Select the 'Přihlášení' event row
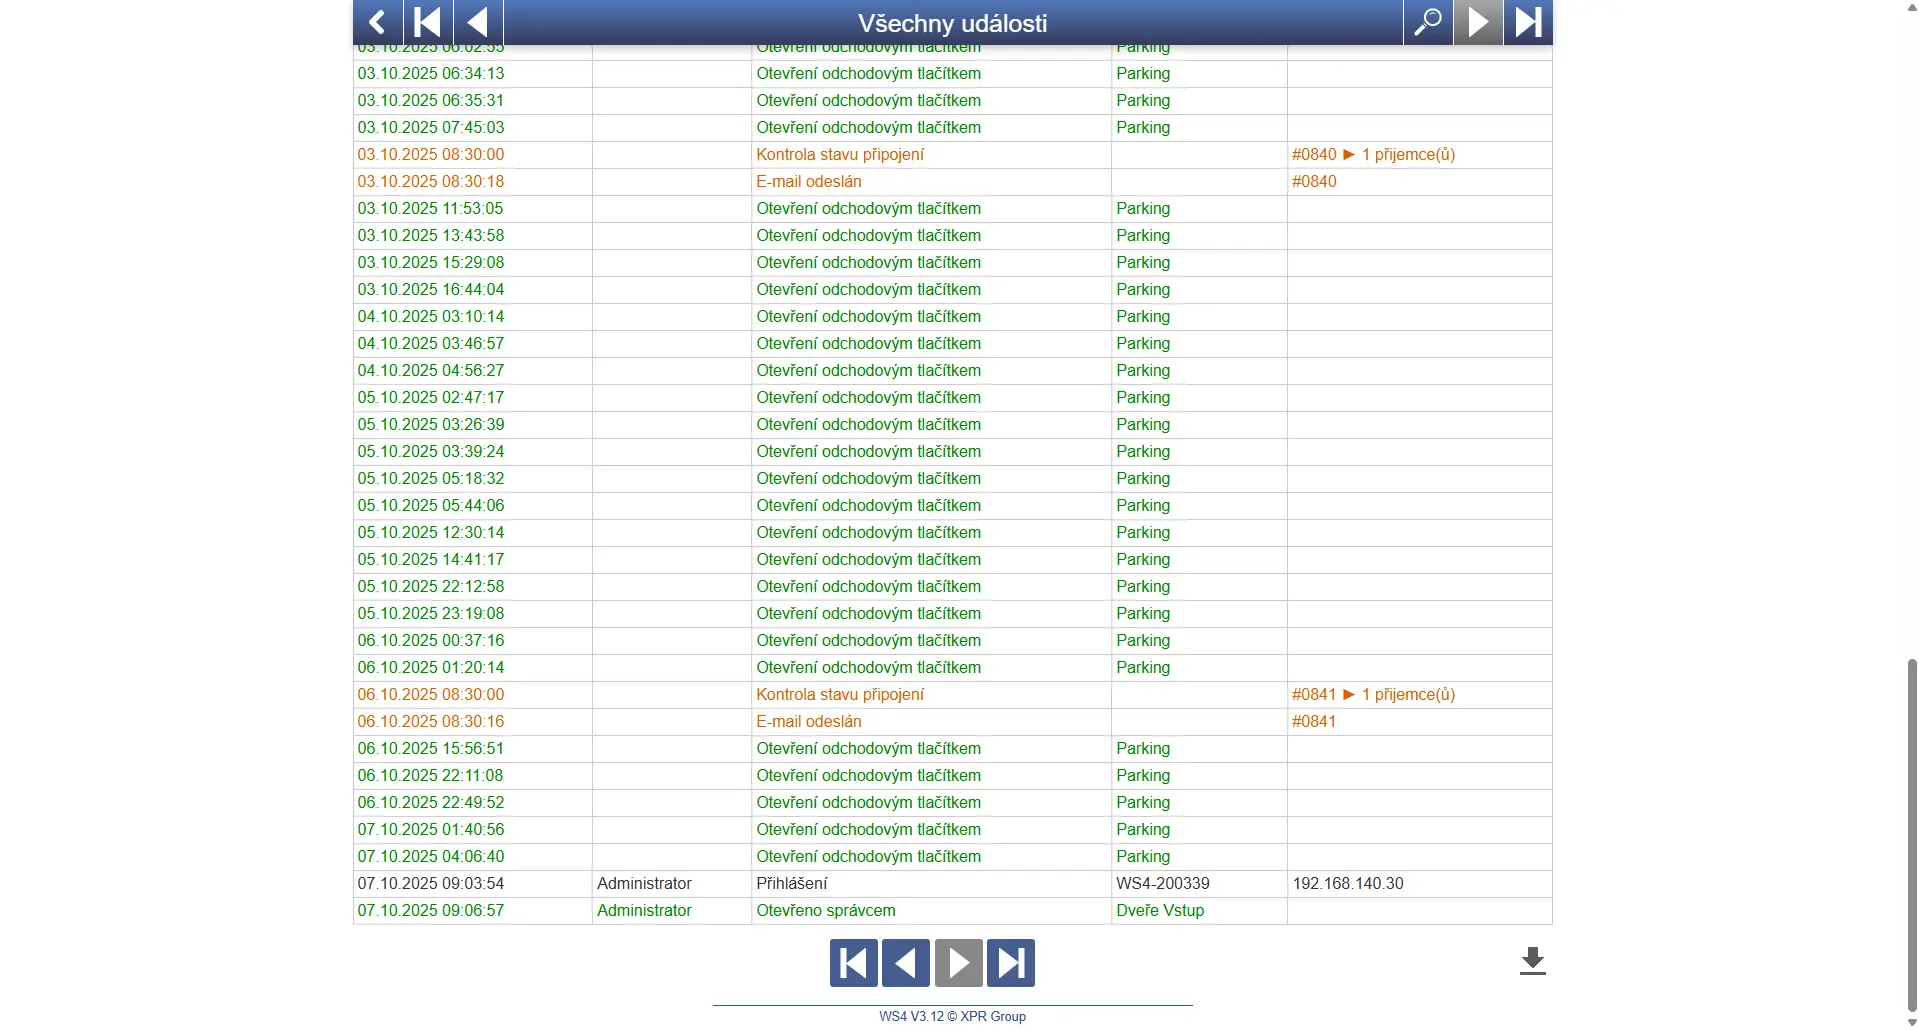 (x=792, y=884)
